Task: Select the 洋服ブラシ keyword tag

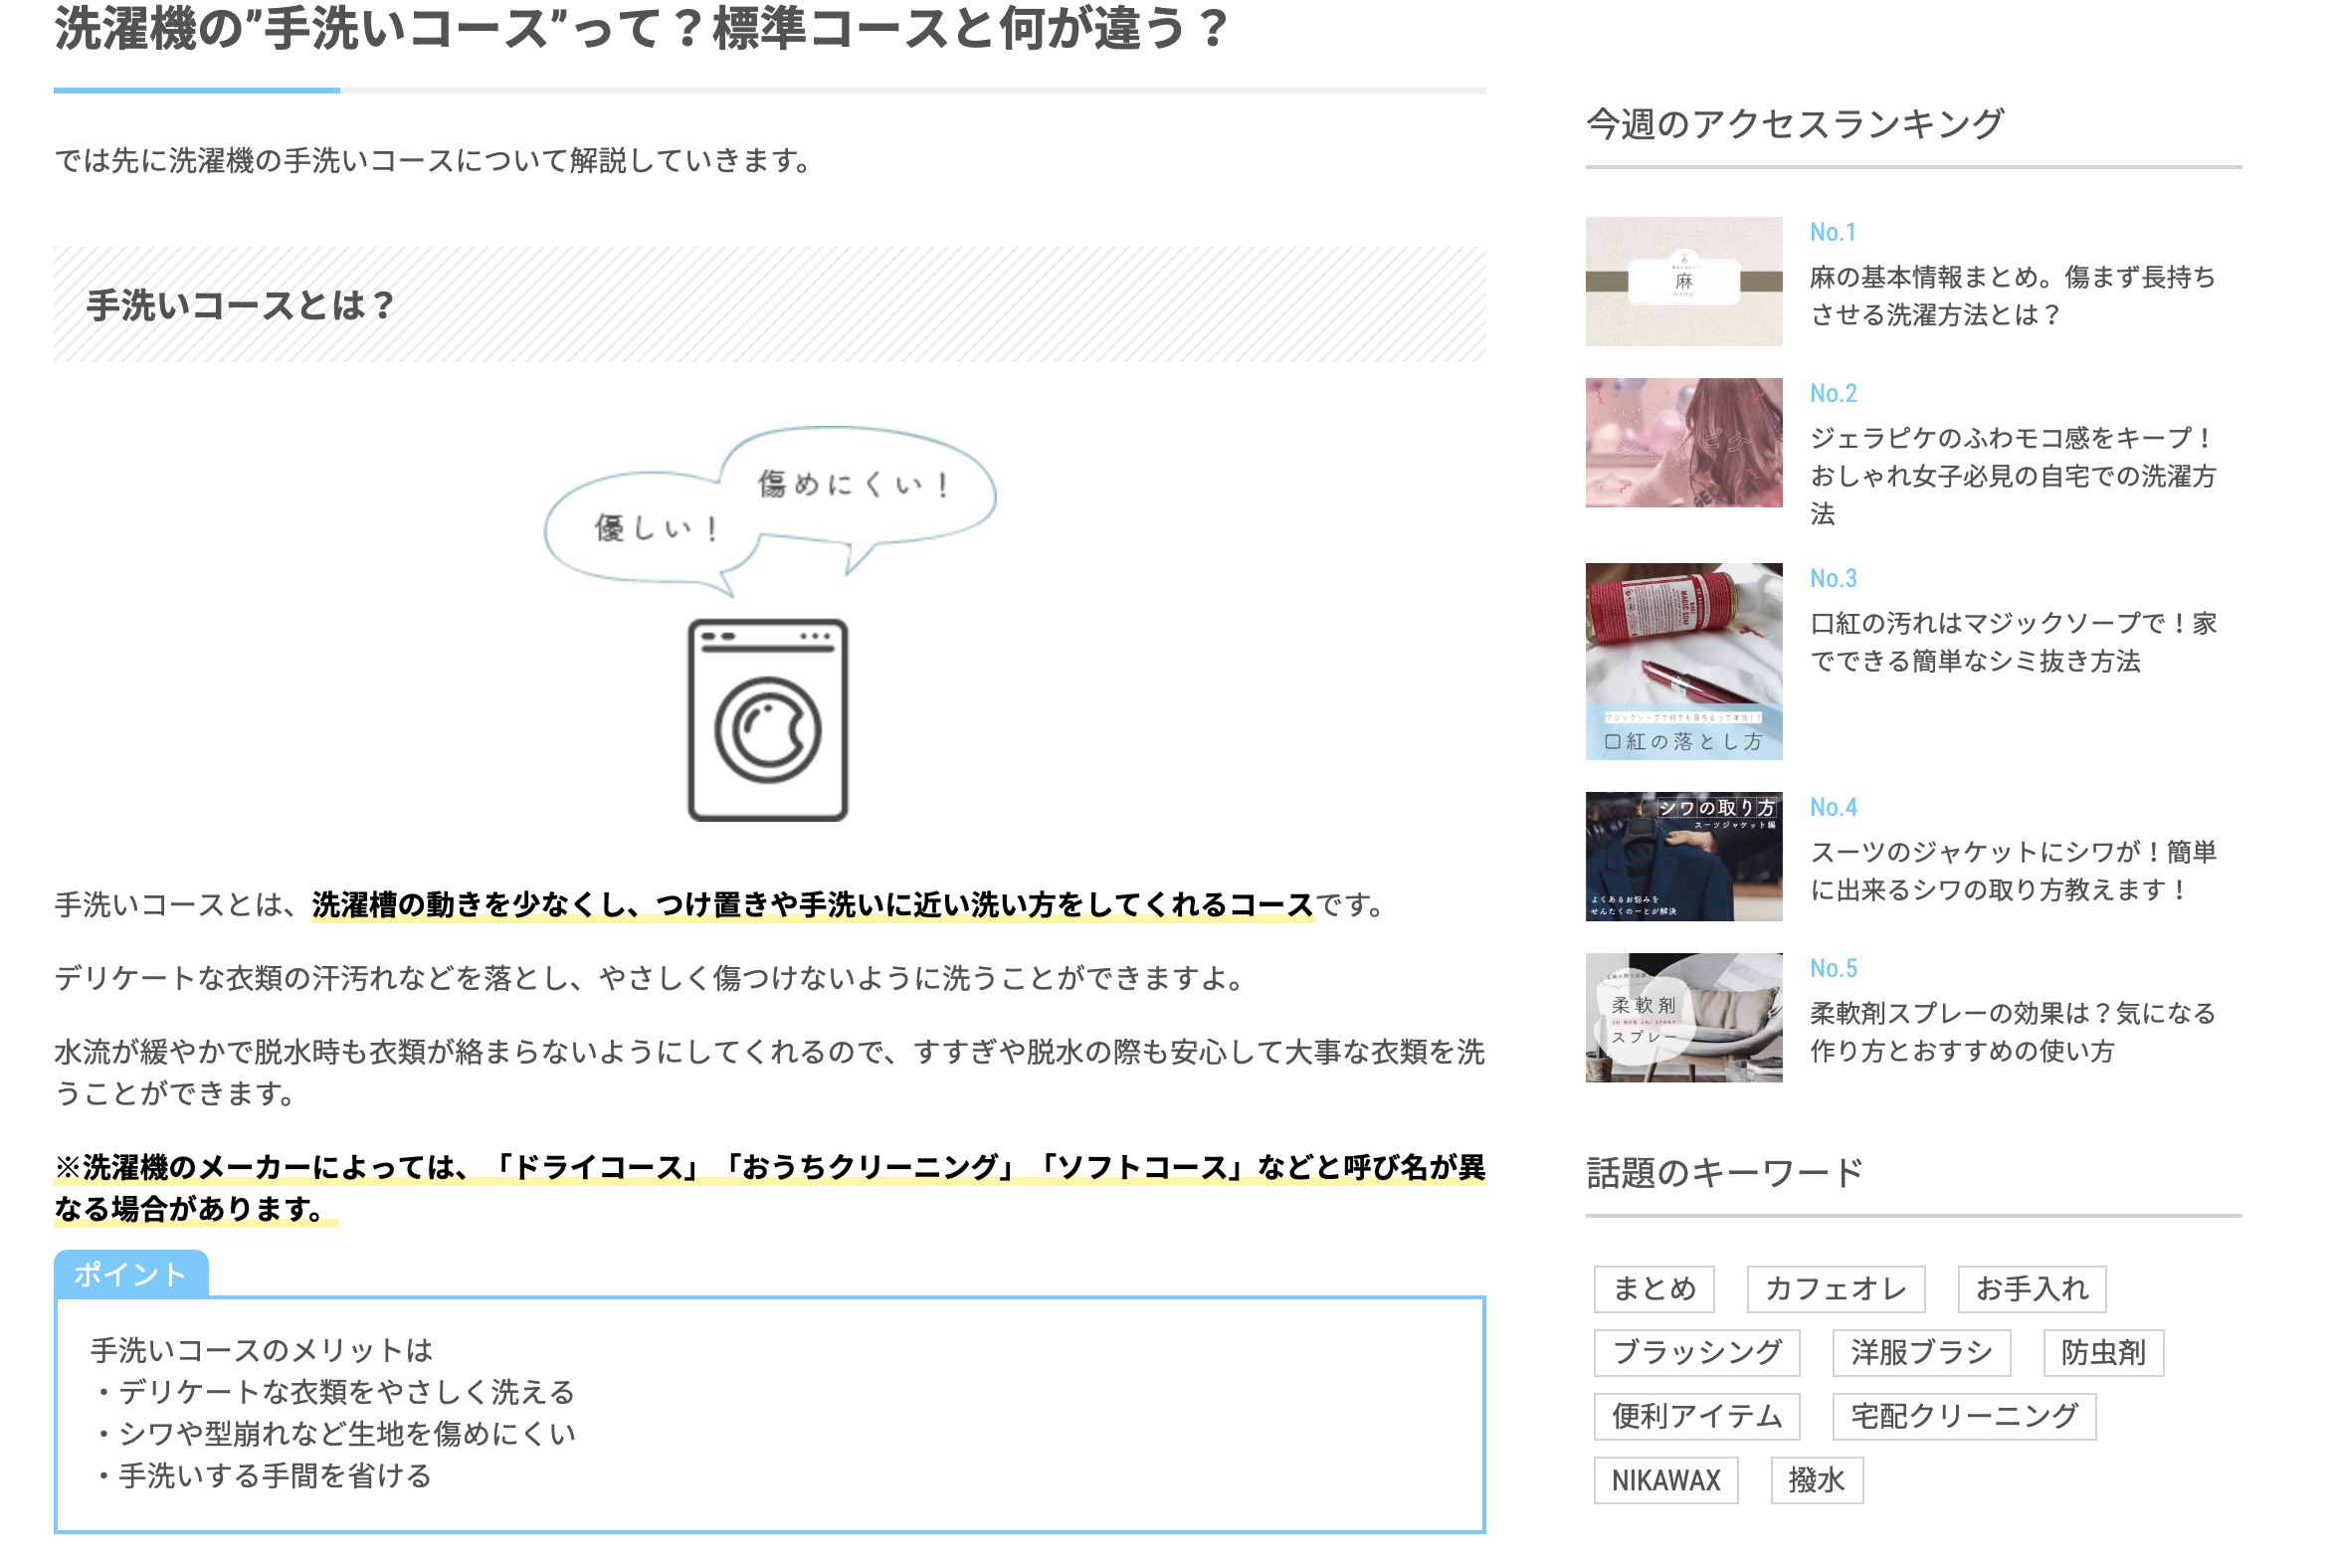Action: coord(1920,1352)
